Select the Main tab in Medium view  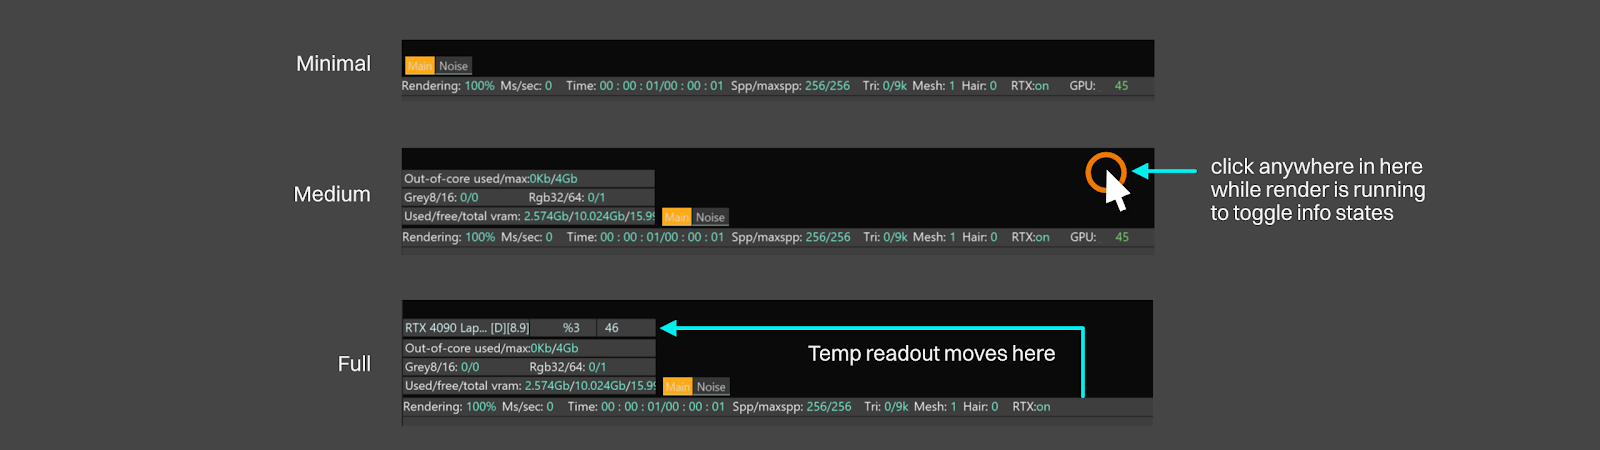click(x=677, y=217)
